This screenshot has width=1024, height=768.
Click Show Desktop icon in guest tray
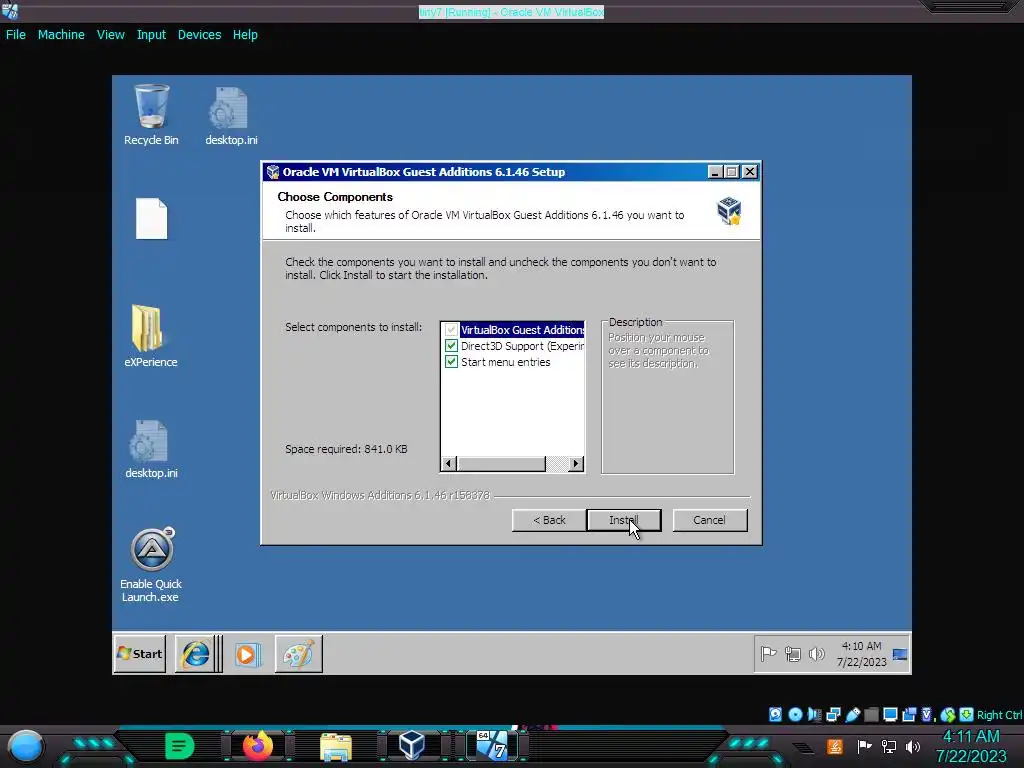pos(900,654)
